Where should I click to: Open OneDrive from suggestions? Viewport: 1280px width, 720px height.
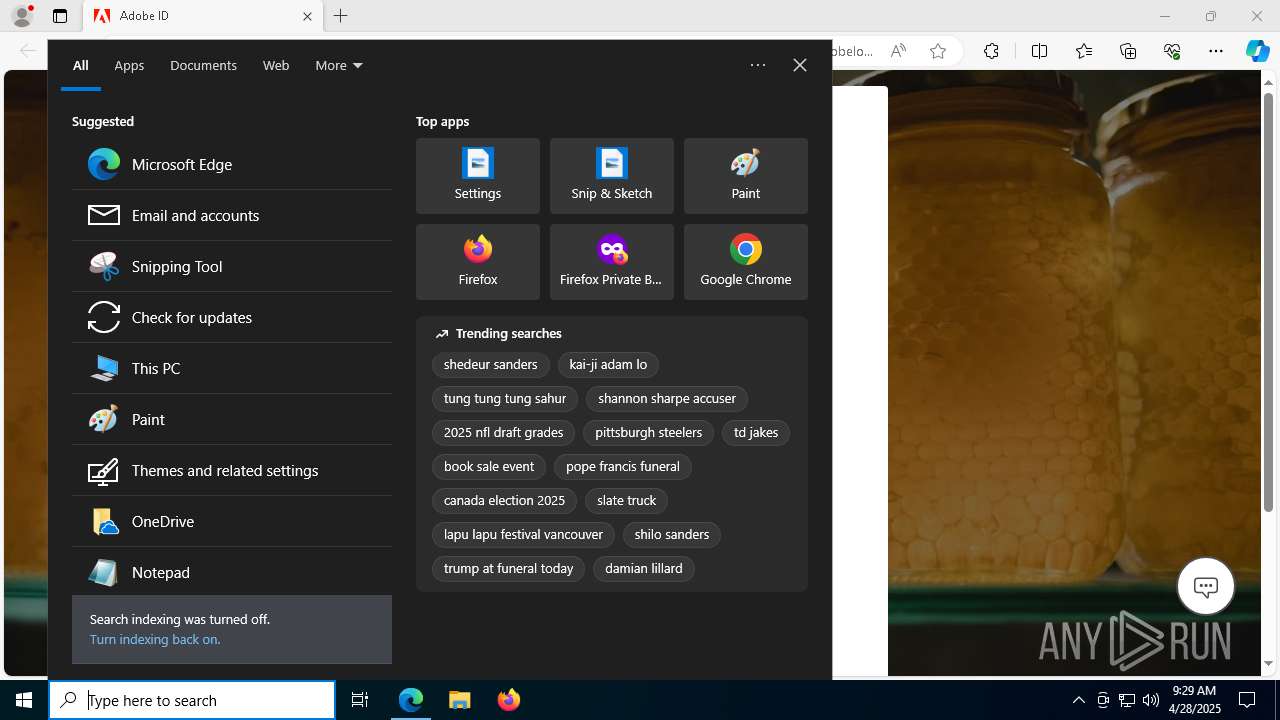(232, 521)
